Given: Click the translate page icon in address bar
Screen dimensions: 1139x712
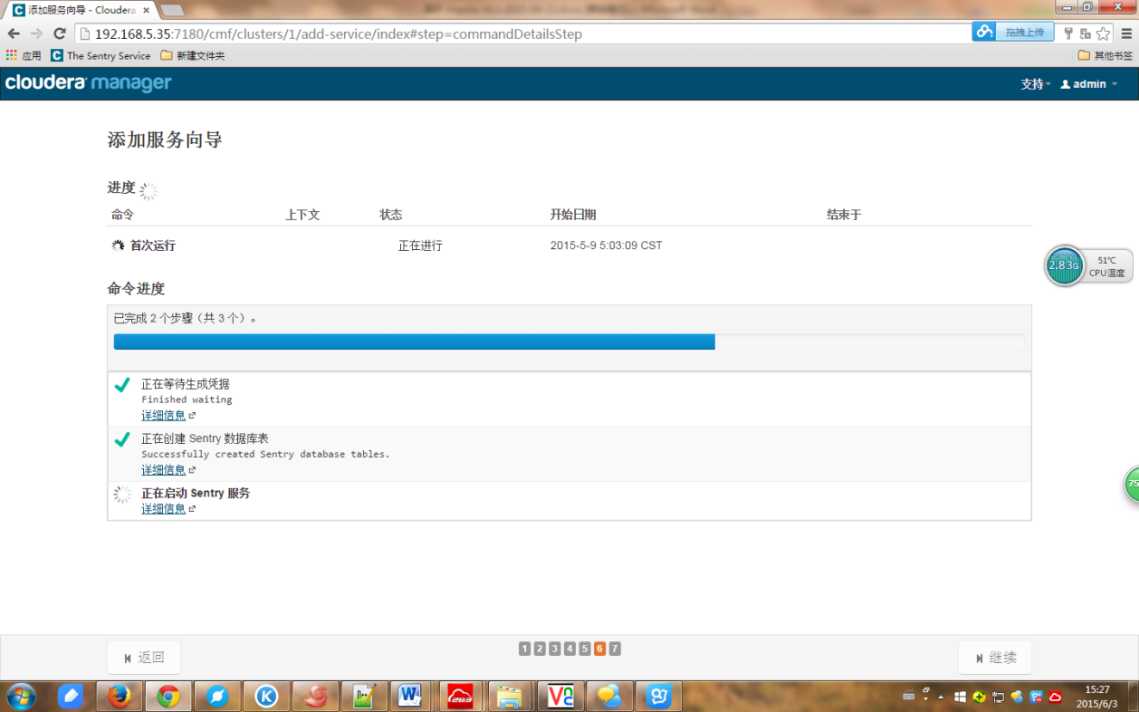Looking at the screenshot, I should point(1085,33).
